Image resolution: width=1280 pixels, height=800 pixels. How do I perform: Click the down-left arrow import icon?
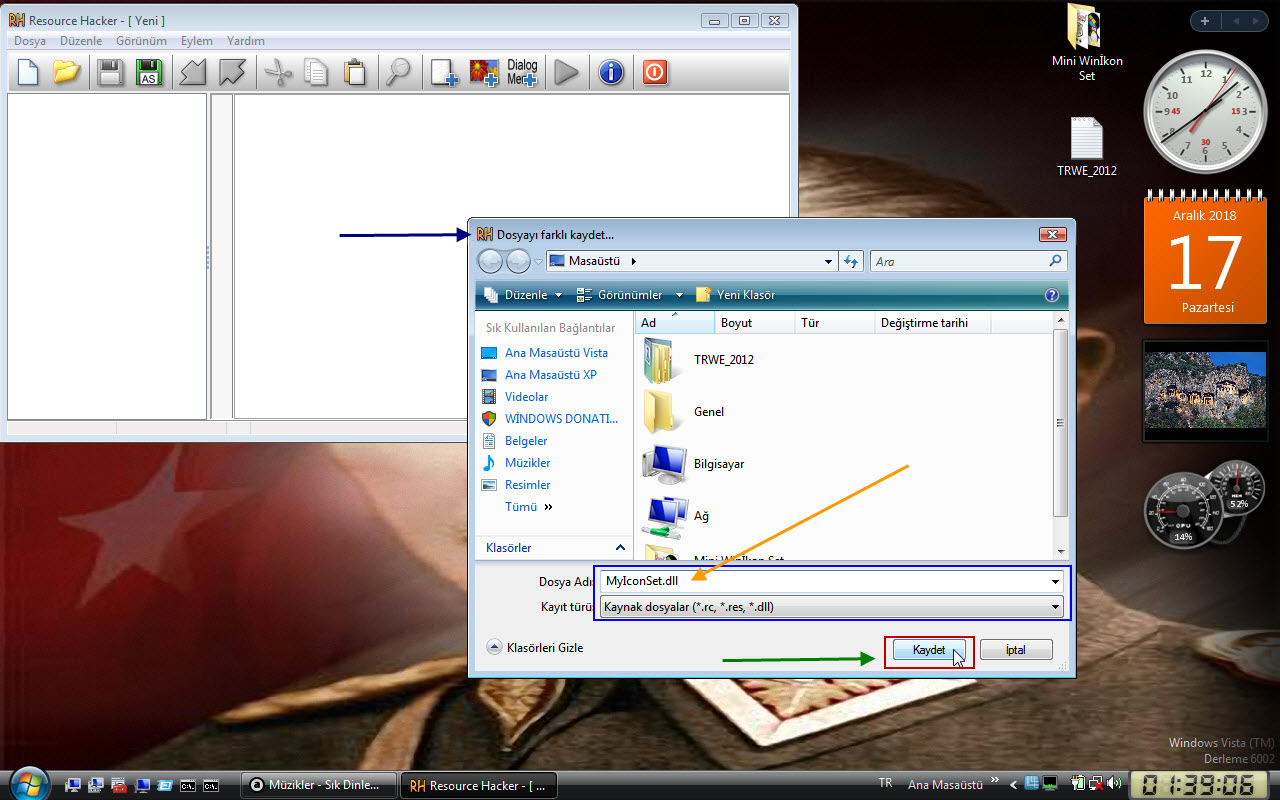tap(191, 72)
